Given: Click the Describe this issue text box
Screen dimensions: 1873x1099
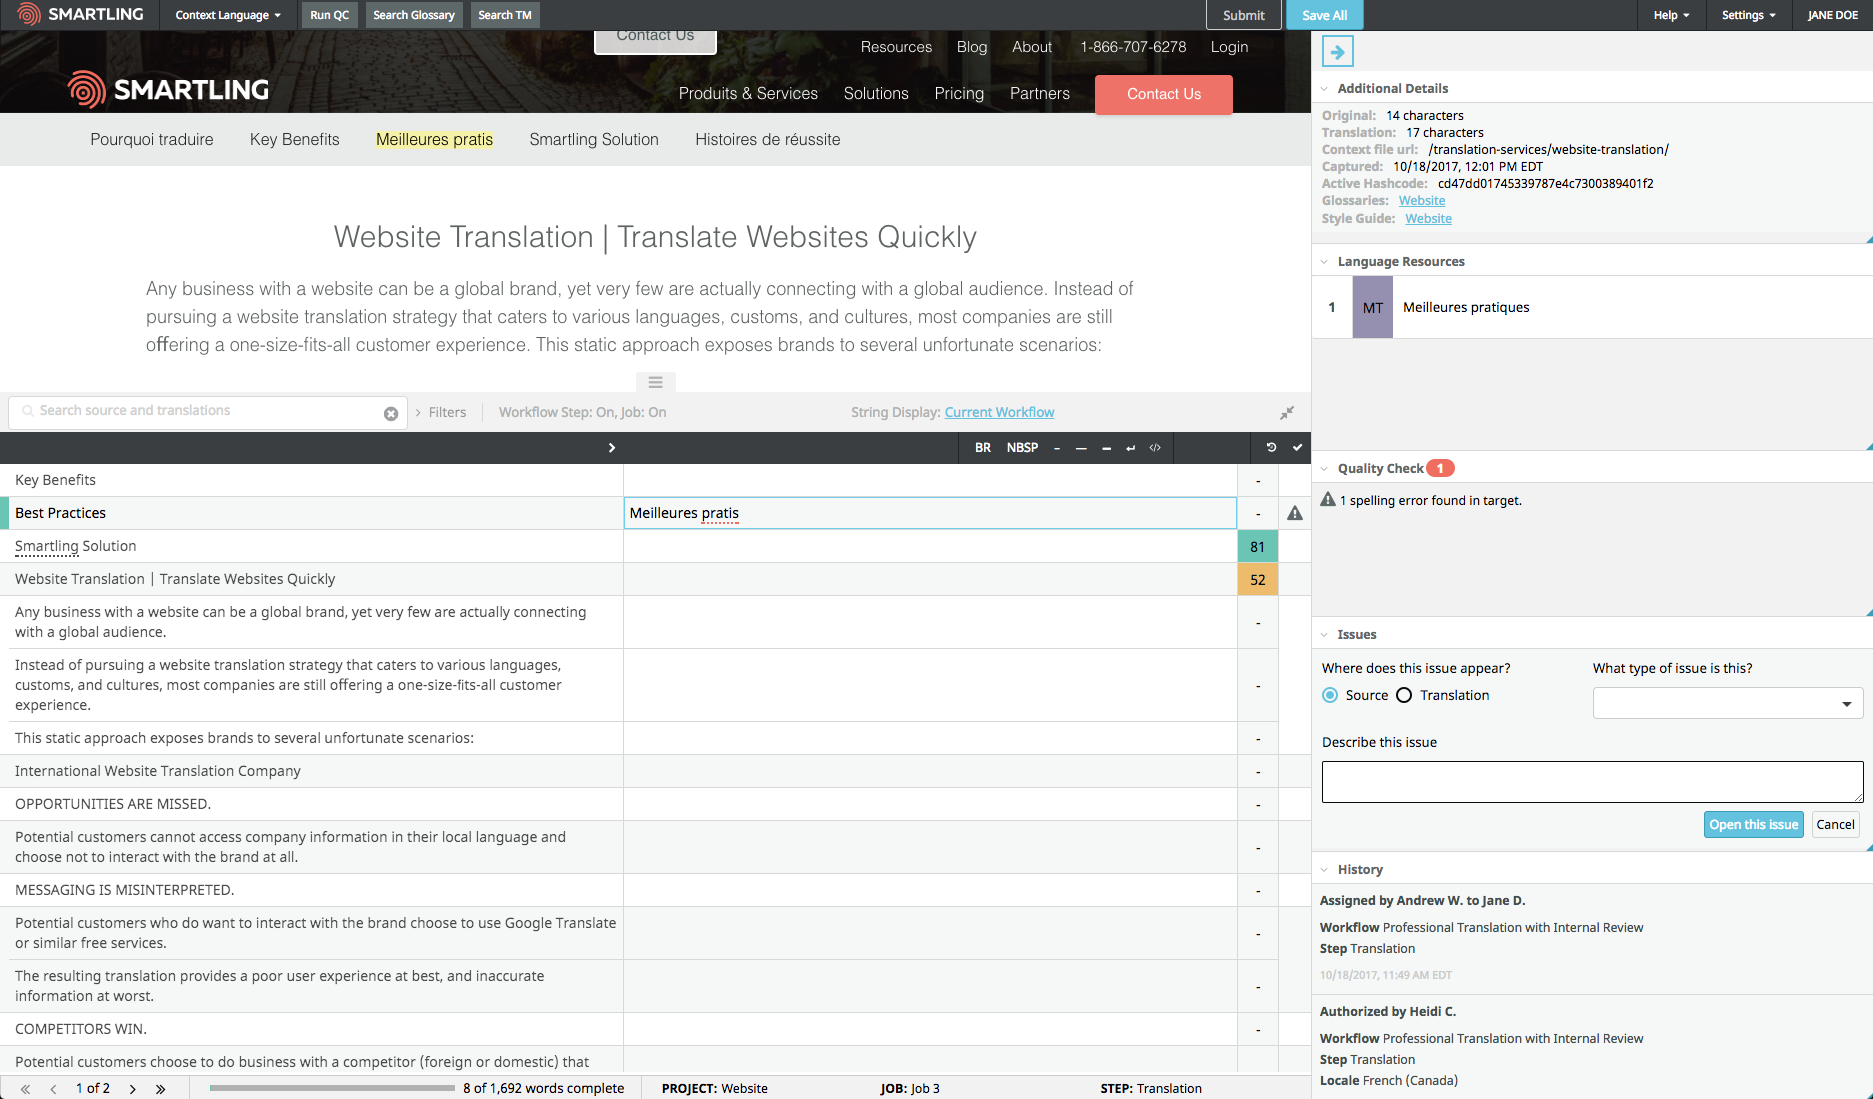Looking at the screenshot, I should (1592, 781).
